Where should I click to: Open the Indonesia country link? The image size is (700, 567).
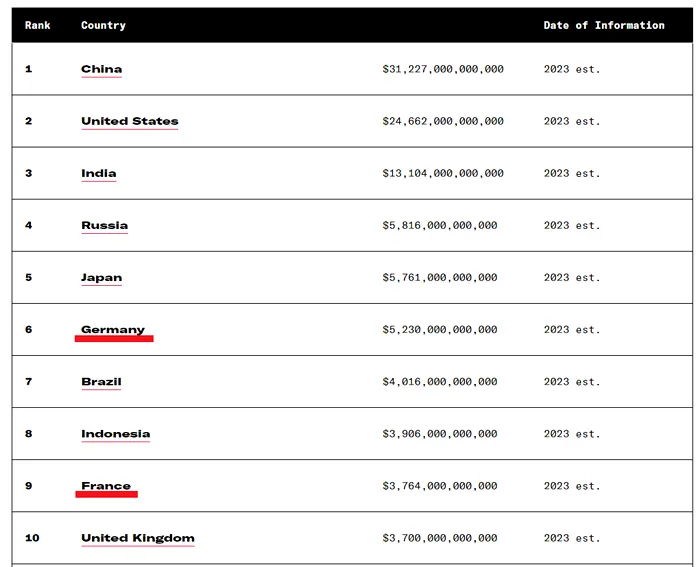click(x=116, y=434)
